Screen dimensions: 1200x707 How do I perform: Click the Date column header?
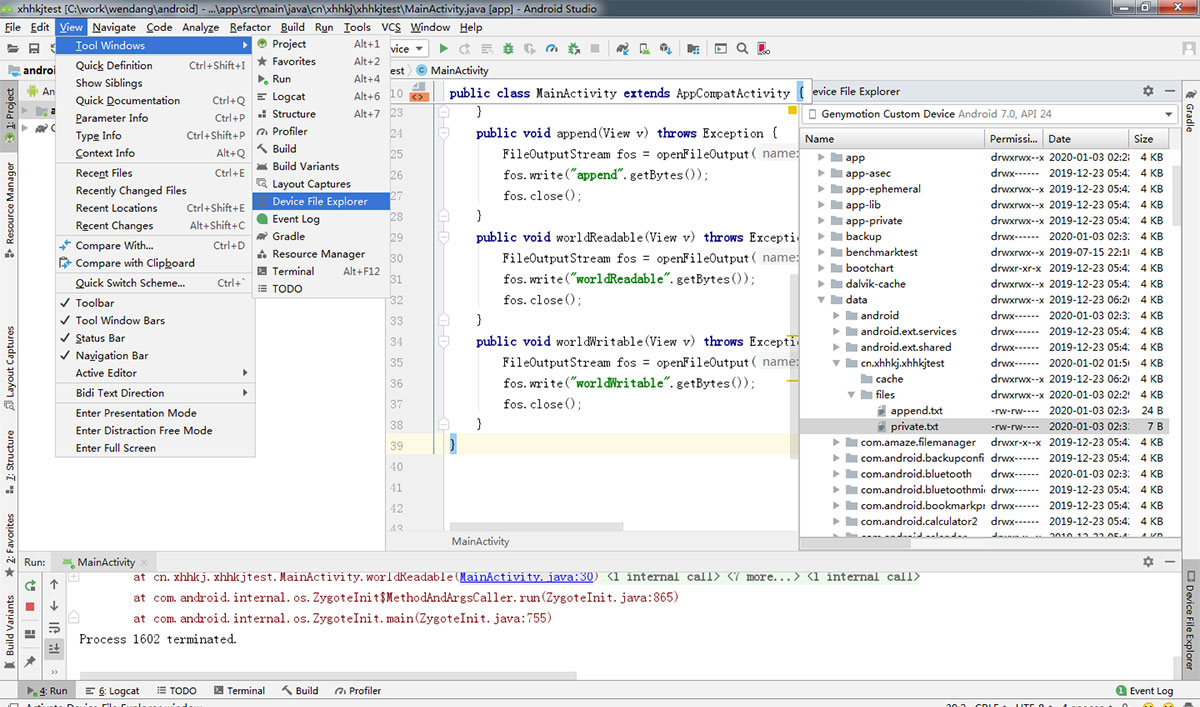(1086, 139)
